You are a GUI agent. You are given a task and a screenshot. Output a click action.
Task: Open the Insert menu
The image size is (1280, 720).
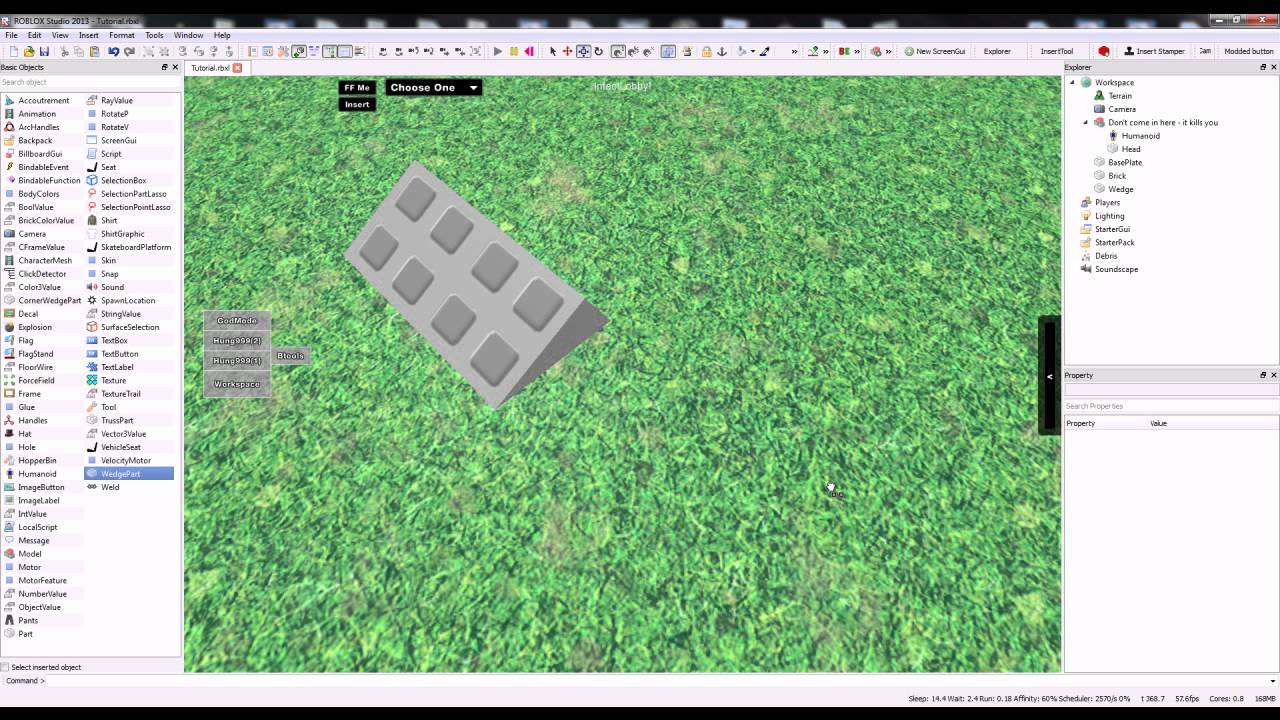[x=89, y=35]
